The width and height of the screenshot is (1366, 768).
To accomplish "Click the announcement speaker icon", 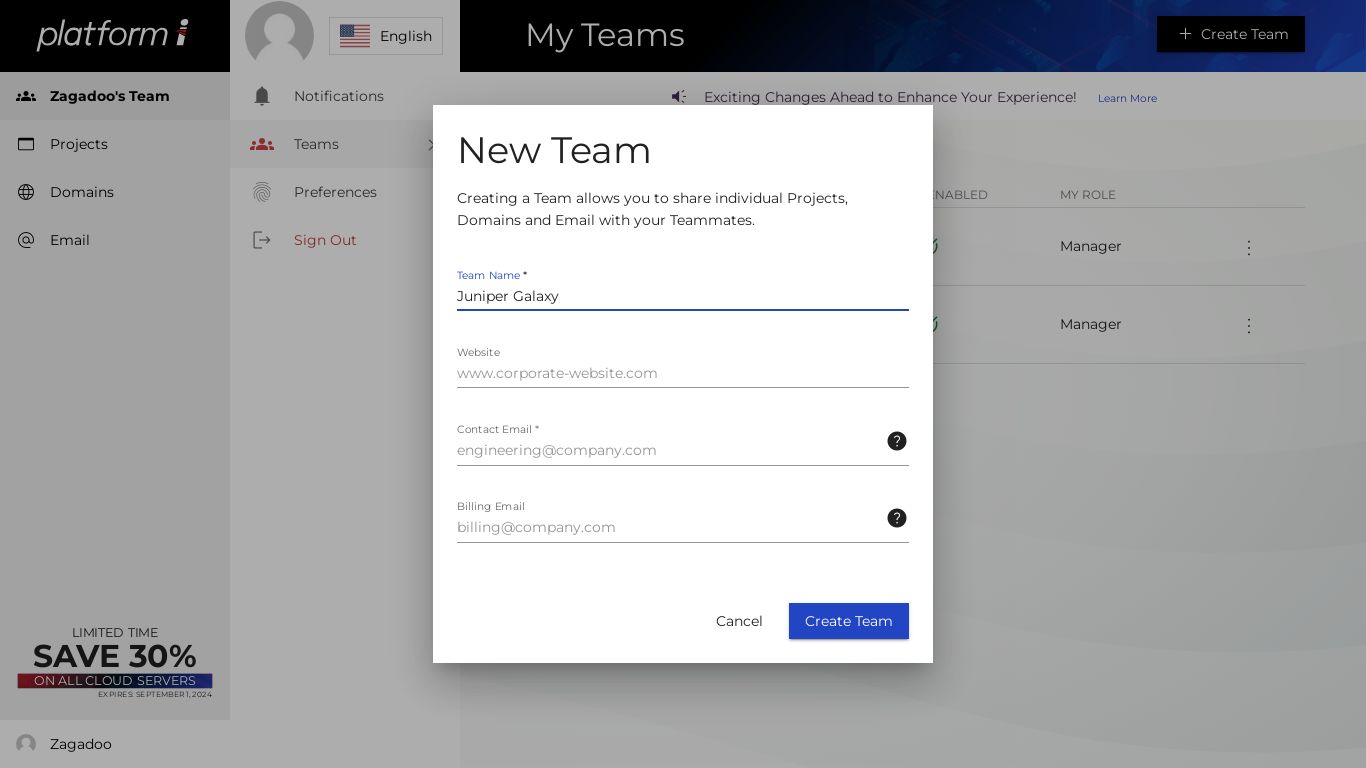I will pos(680,96).
